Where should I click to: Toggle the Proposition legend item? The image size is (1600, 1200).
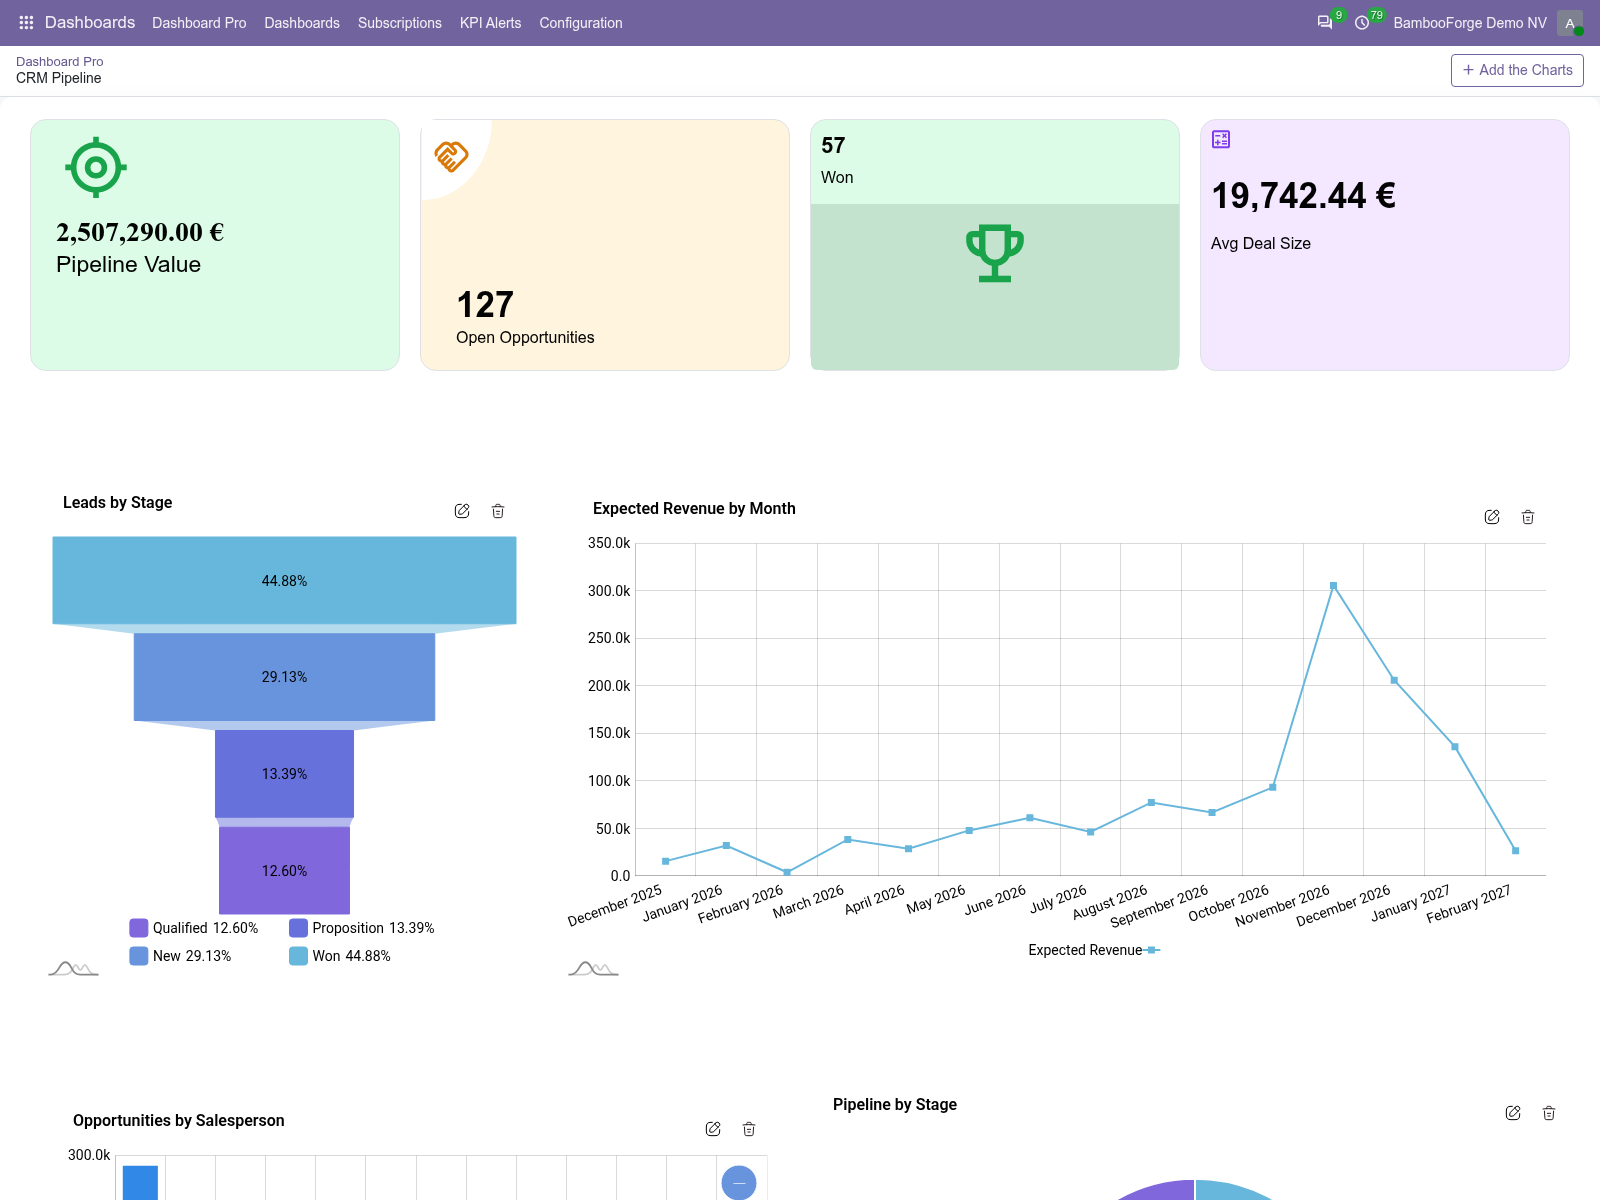click(x=362, y=928)
